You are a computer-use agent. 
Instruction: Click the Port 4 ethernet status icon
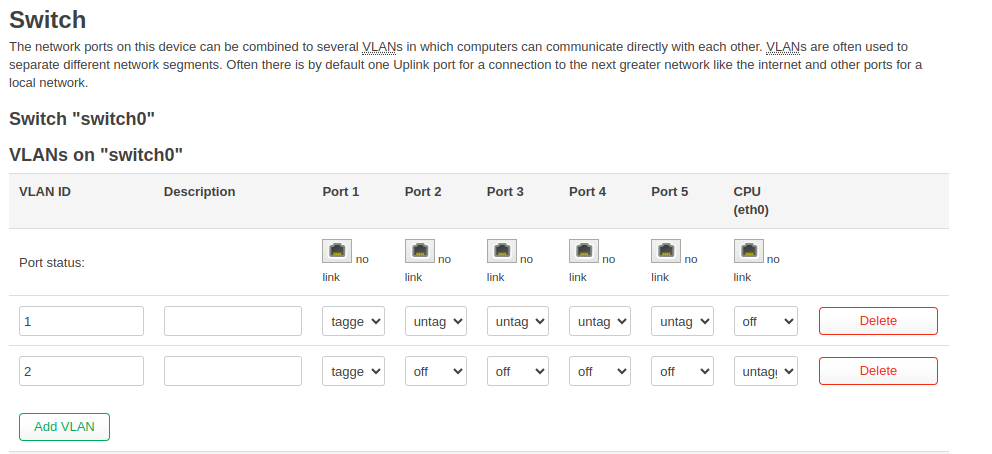584,251
